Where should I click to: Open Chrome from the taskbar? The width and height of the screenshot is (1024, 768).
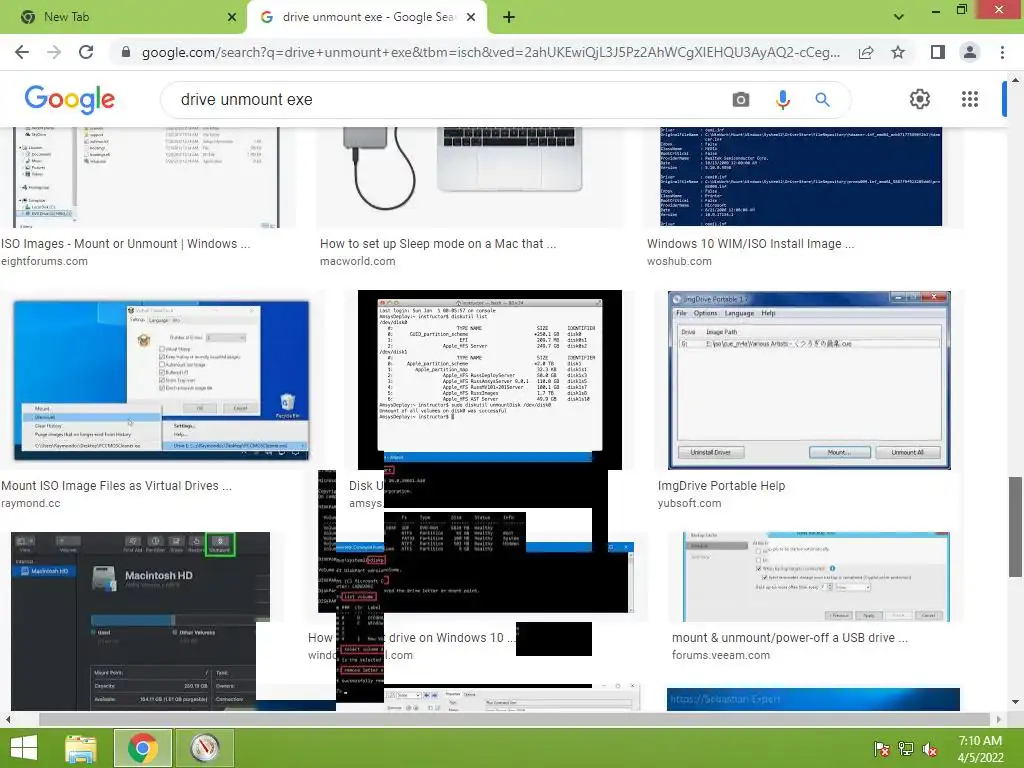[x=143, y=748]
